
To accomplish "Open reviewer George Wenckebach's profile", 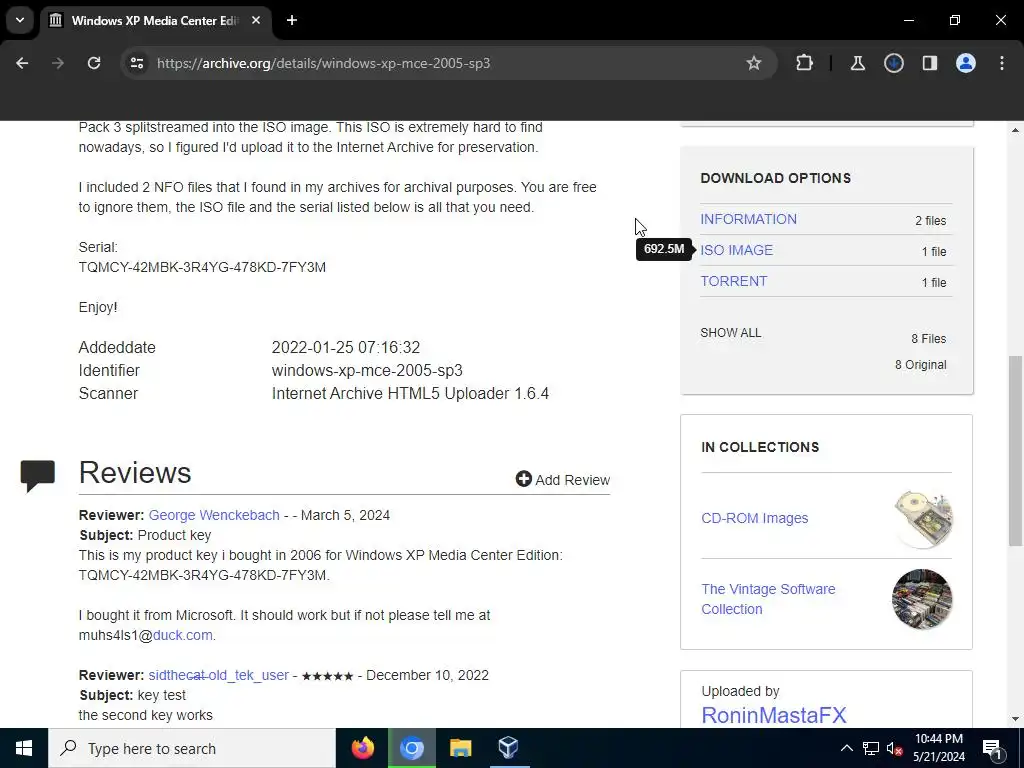I will tap(214, 515).
